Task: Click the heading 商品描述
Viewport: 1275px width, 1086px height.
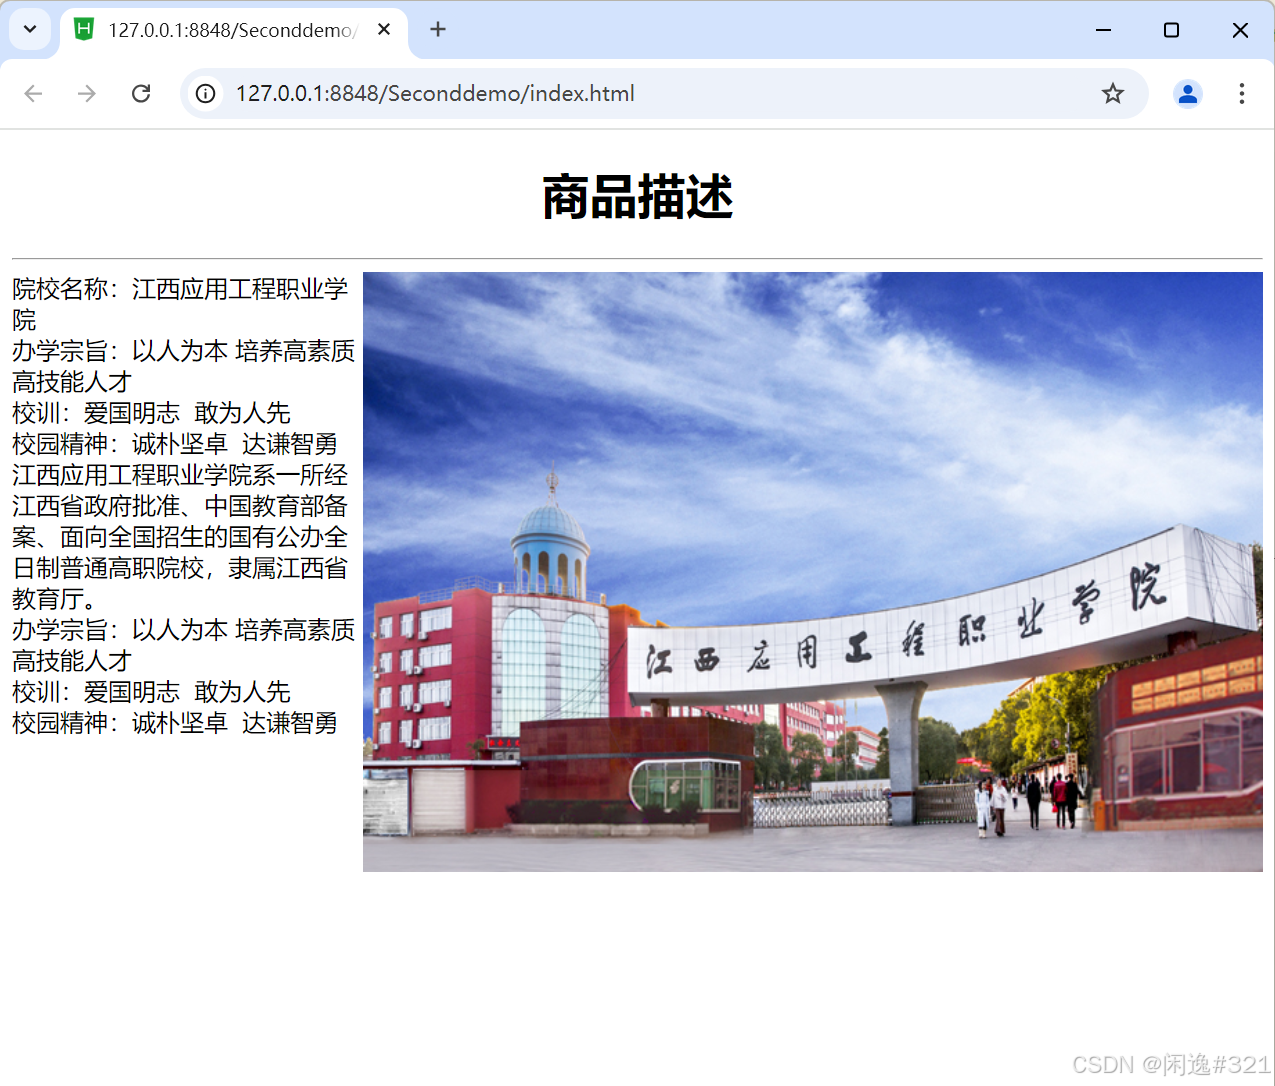Action: point(637,196)
